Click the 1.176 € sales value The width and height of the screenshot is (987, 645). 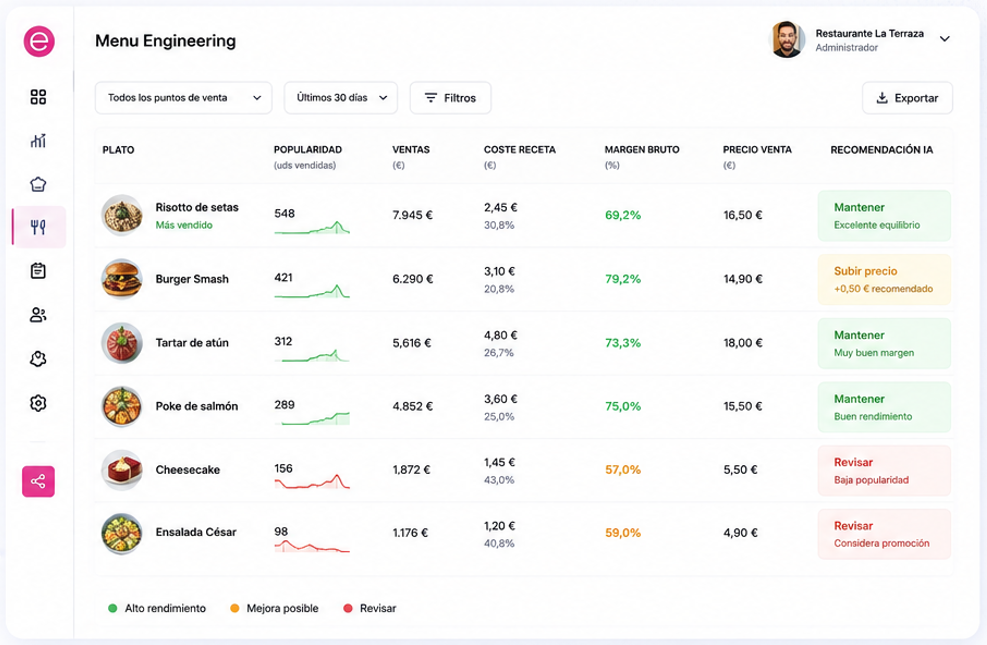click(x=410, y=533)
